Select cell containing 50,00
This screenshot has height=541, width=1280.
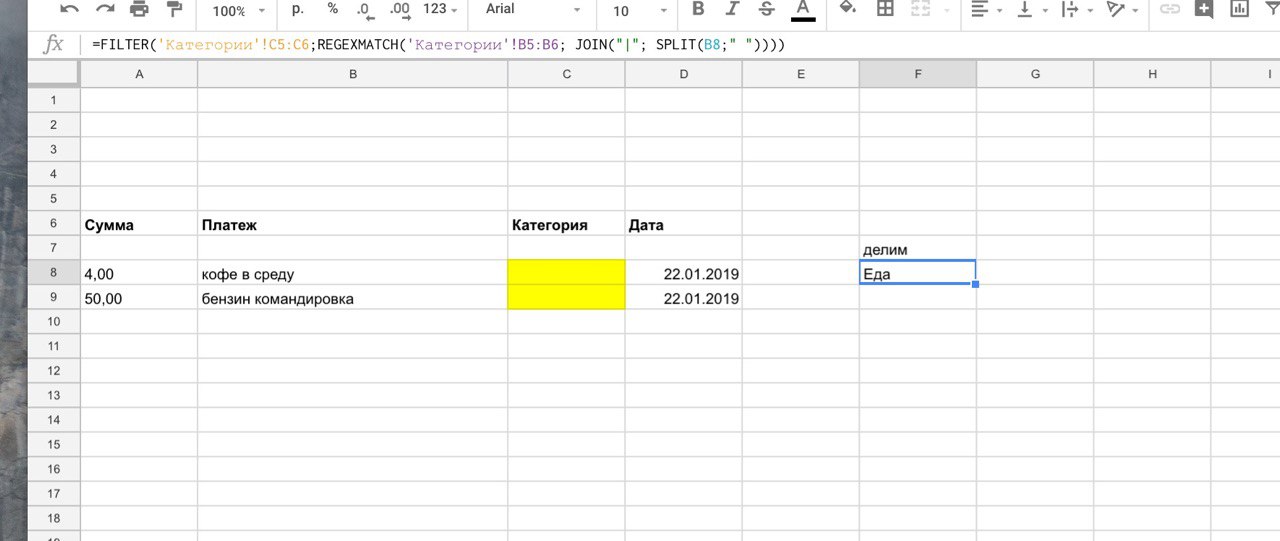(x=139, y=298)
